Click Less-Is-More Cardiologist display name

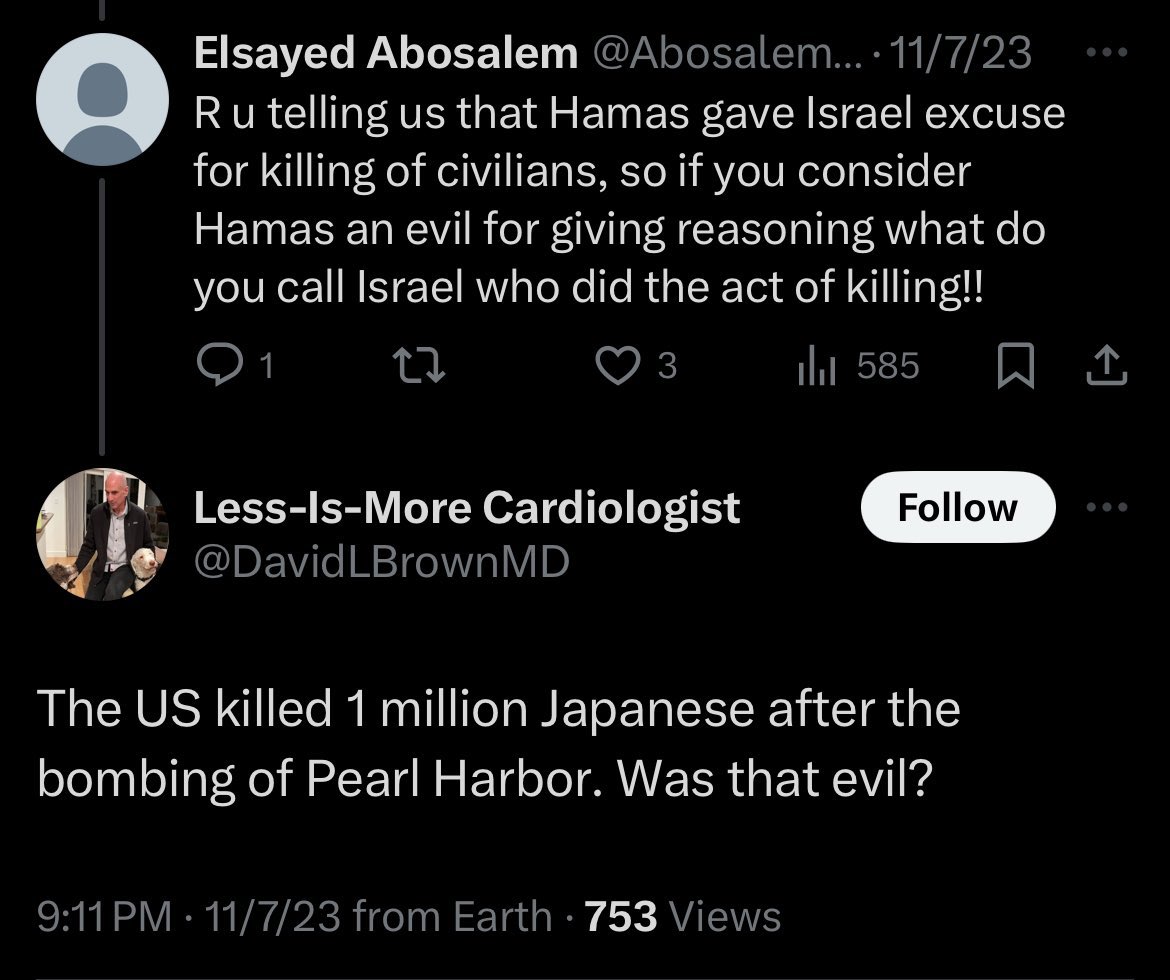[466, 509]
